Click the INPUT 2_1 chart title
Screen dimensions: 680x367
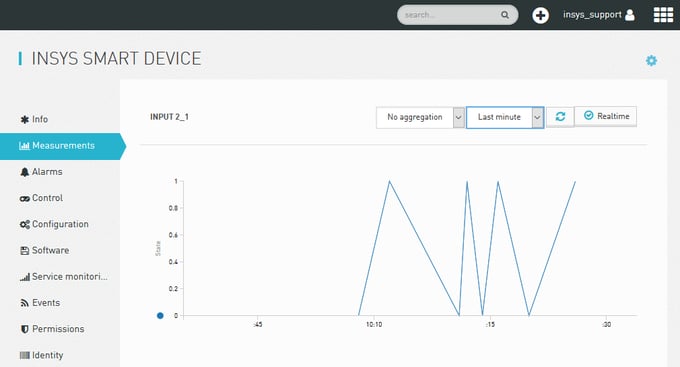click(169, 117)
